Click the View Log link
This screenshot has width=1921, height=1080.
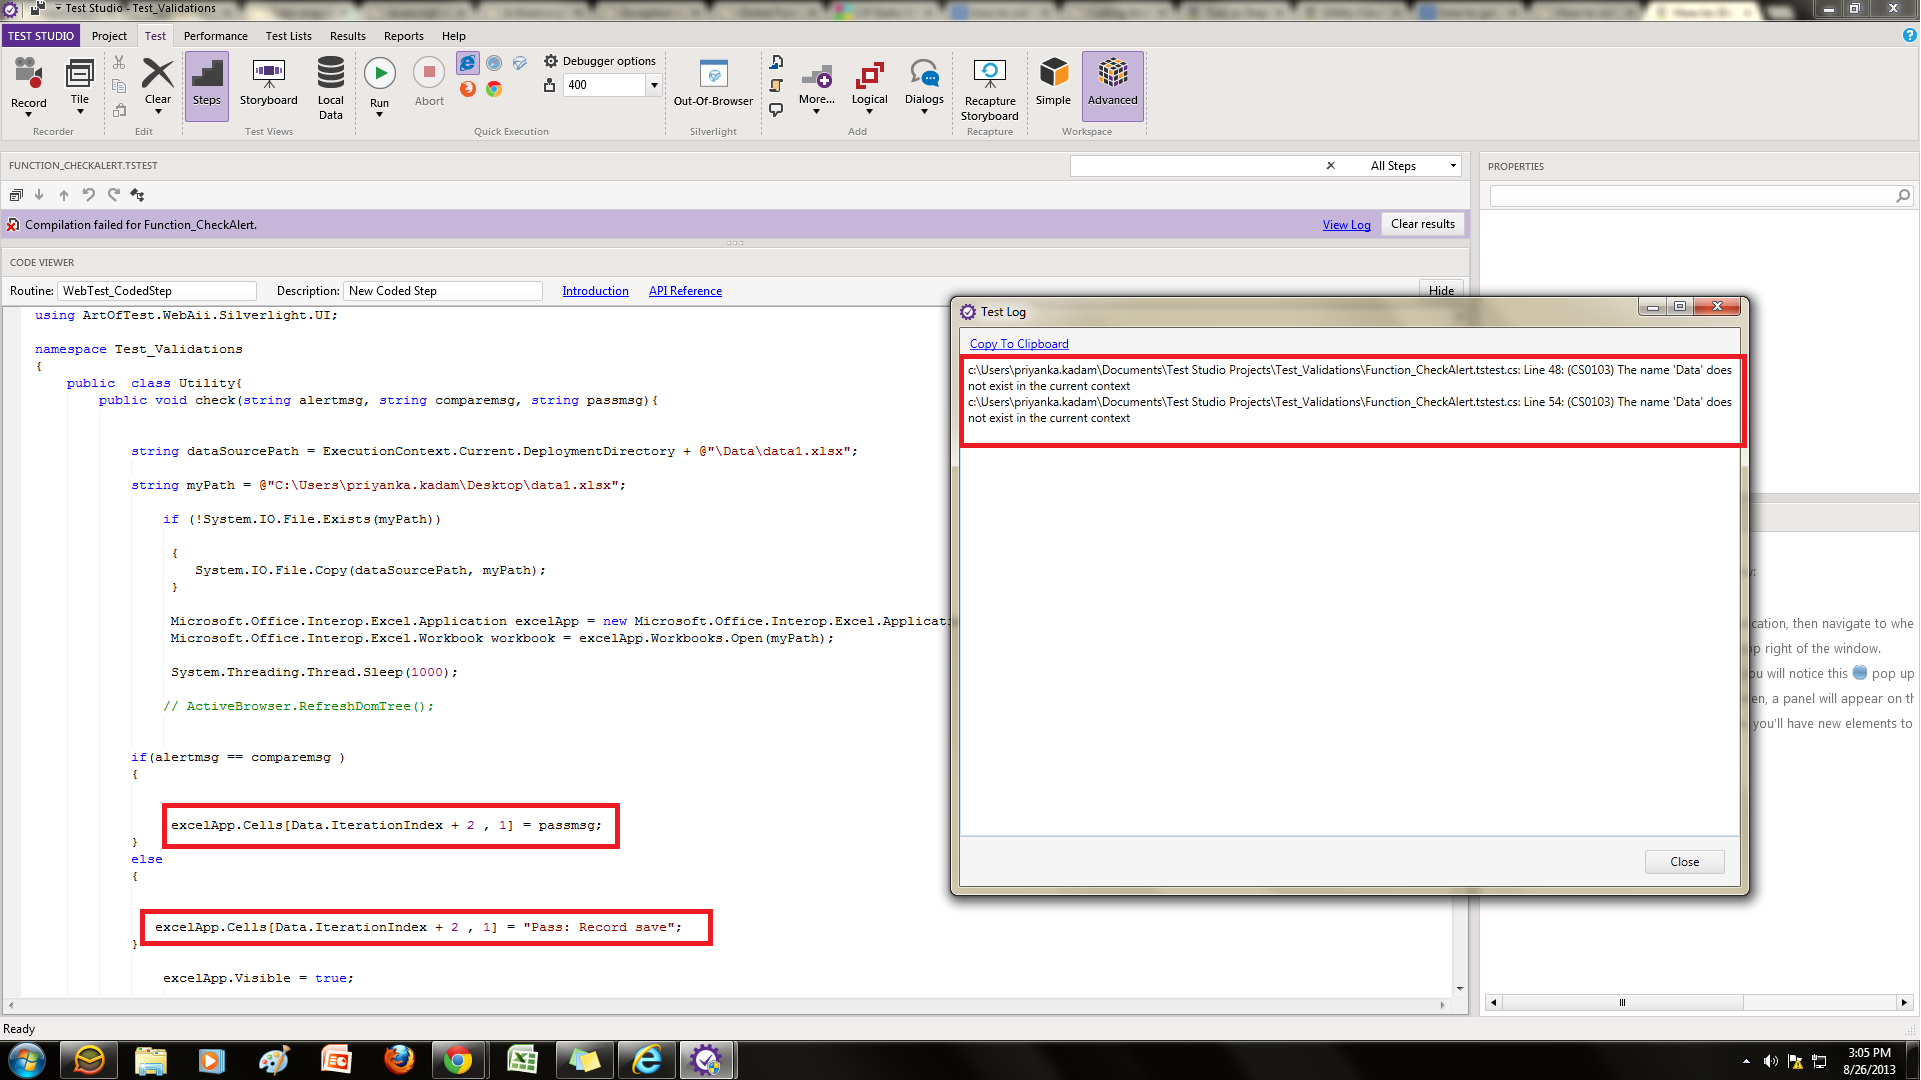pyautogui.click(x=1346, y=225)
